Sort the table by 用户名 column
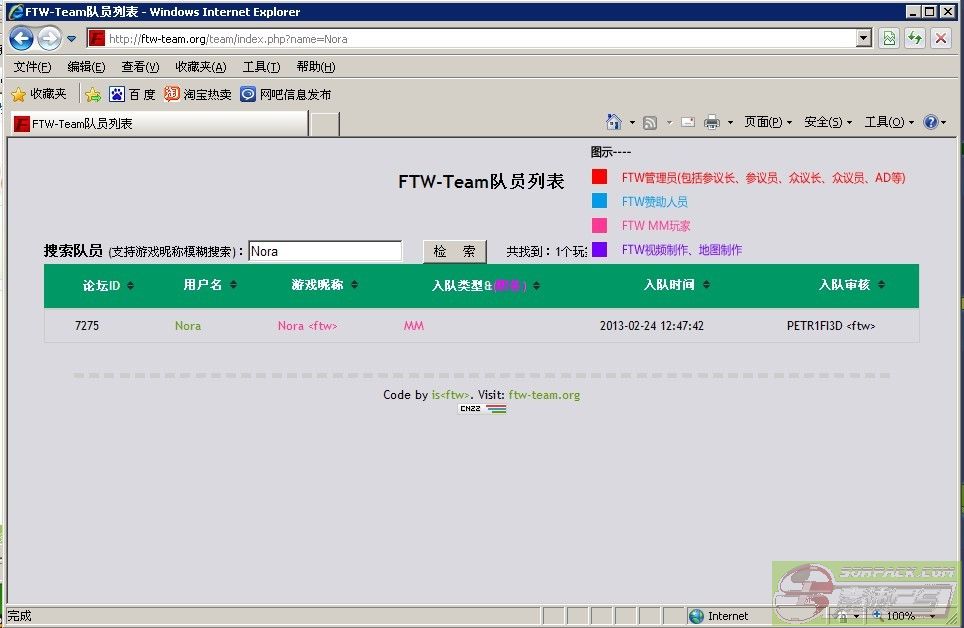Image resolution: width=964 pixels, height=628 pixels. [x=210, y=286]
